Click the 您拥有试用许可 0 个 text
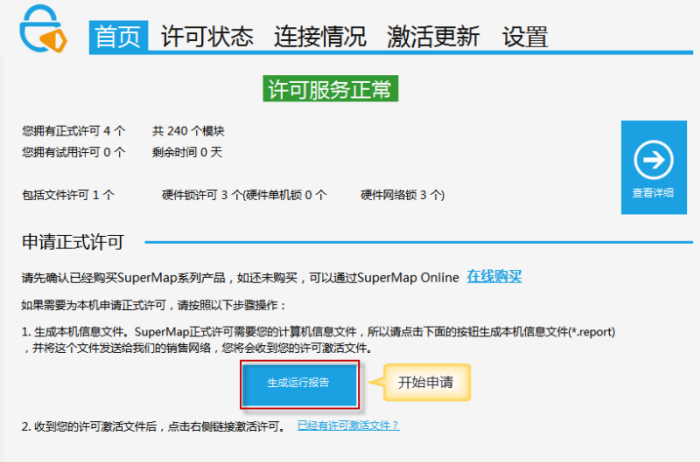 [74, 152]
